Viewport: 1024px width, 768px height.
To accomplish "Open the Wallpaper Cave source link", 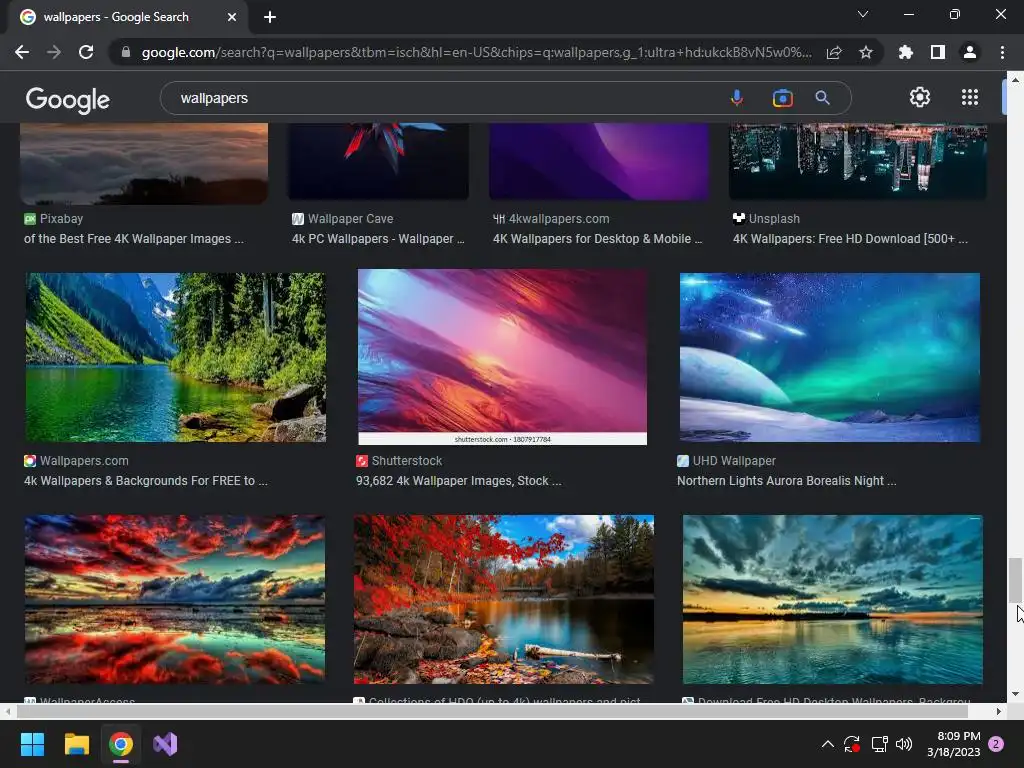I will point(343,219).
